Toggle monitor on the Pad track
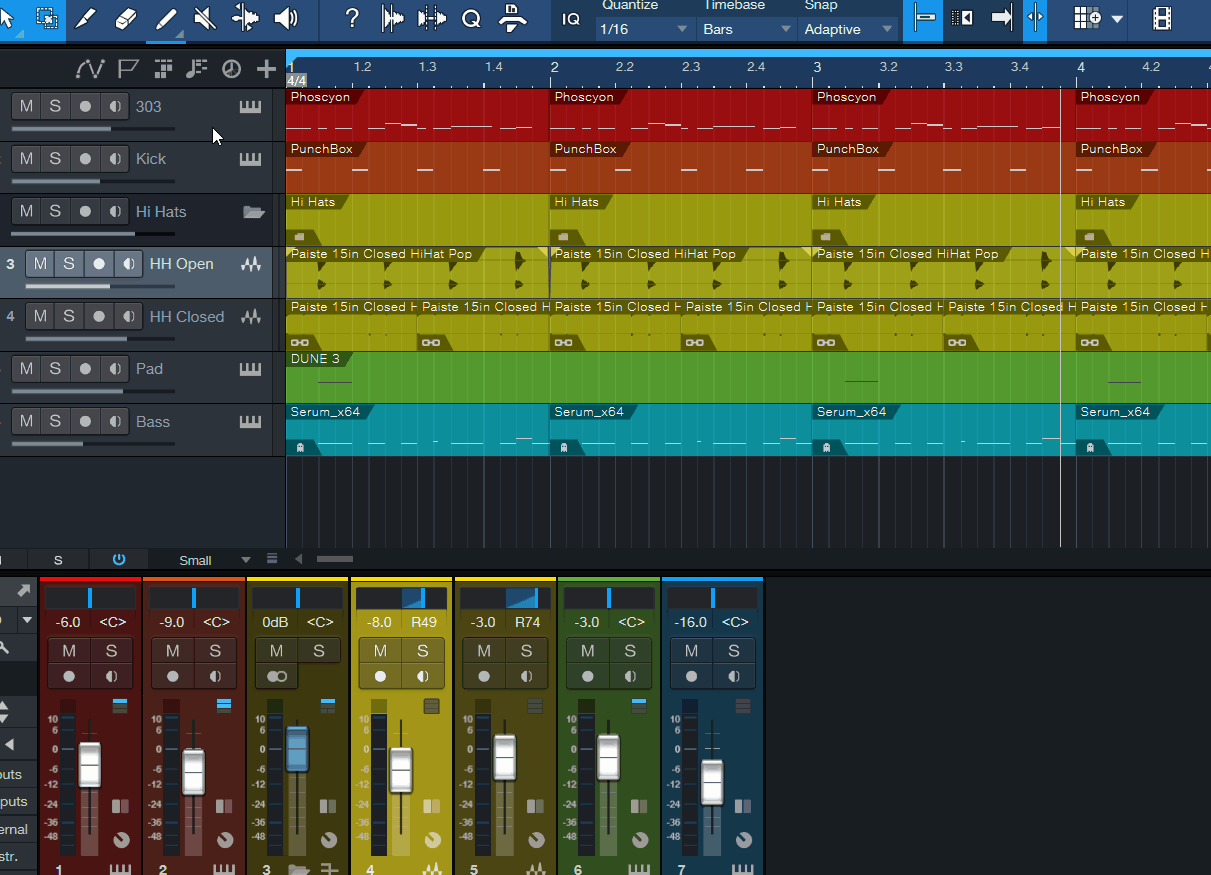This screenshot has height=875, width=1211. pos(115,369)
